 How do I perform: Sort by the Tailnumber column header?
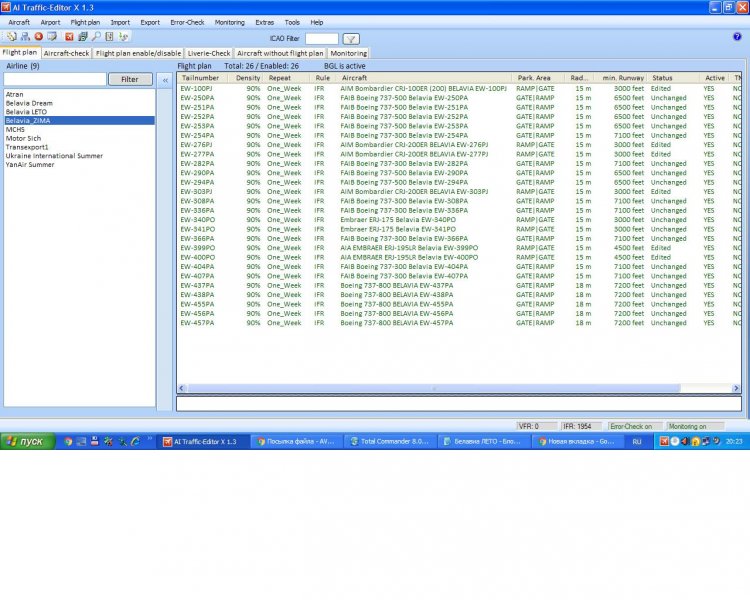(x=203, y=78)
